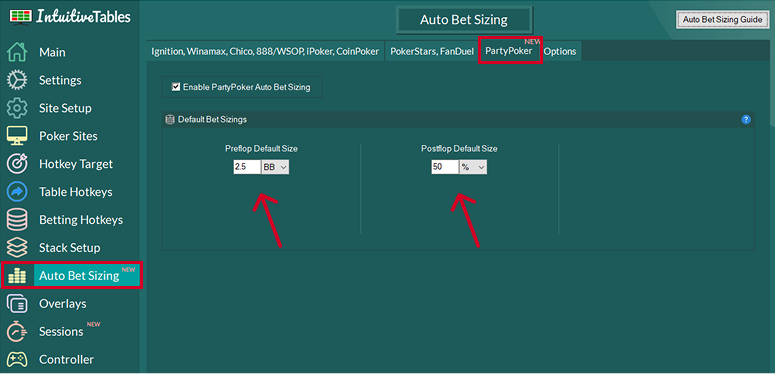The width and height of the screenshot is (775, 374).
Task: Open the Settings menu item
Action: click(x=60, y=80)
